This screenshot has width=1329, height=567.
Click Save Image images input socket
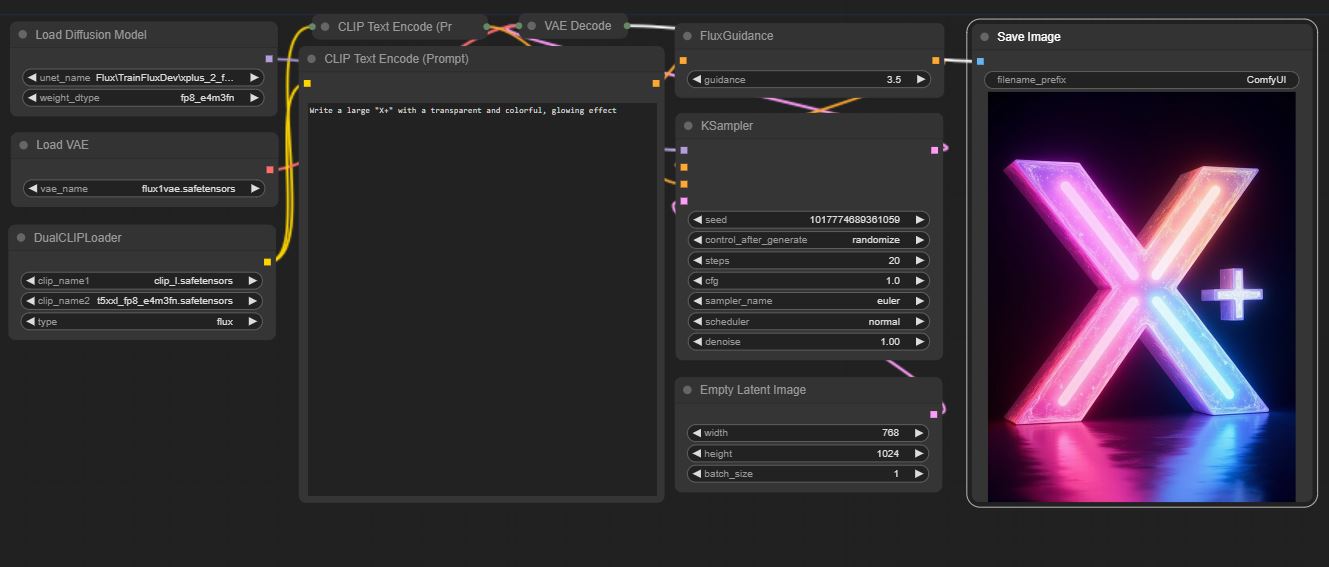pos(980,62)
